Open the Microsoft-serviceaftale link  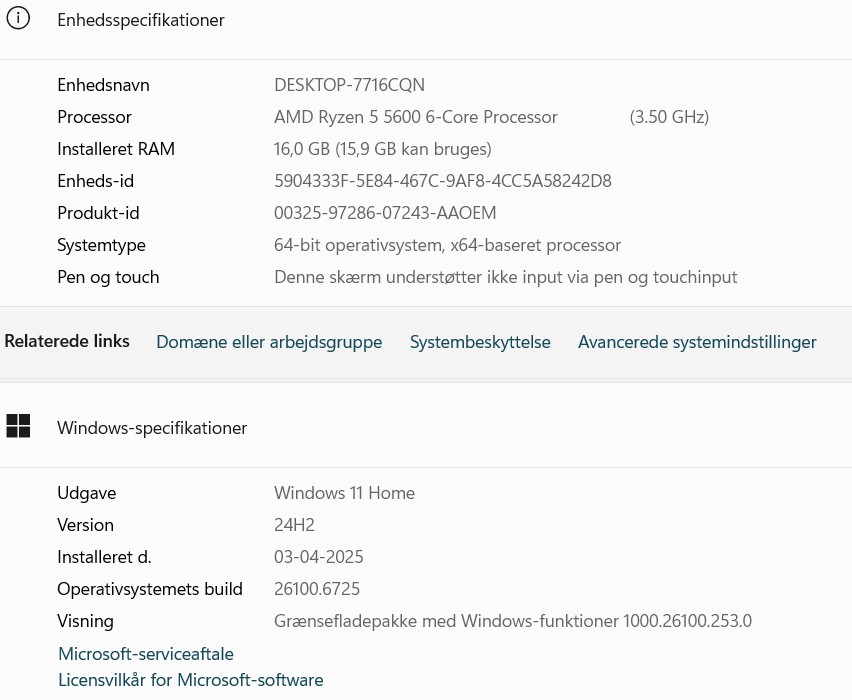pos(145,653)
